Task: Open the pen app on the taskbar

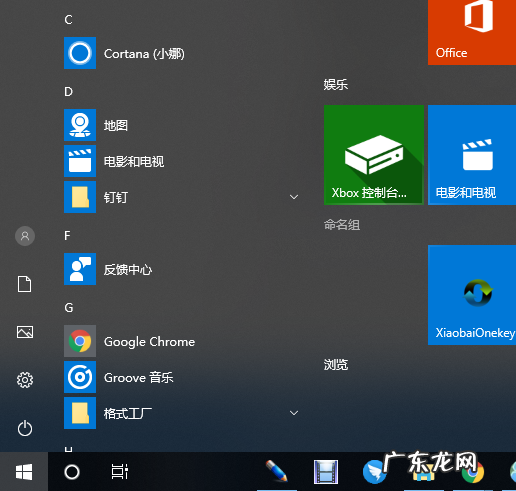Action: 277,471
